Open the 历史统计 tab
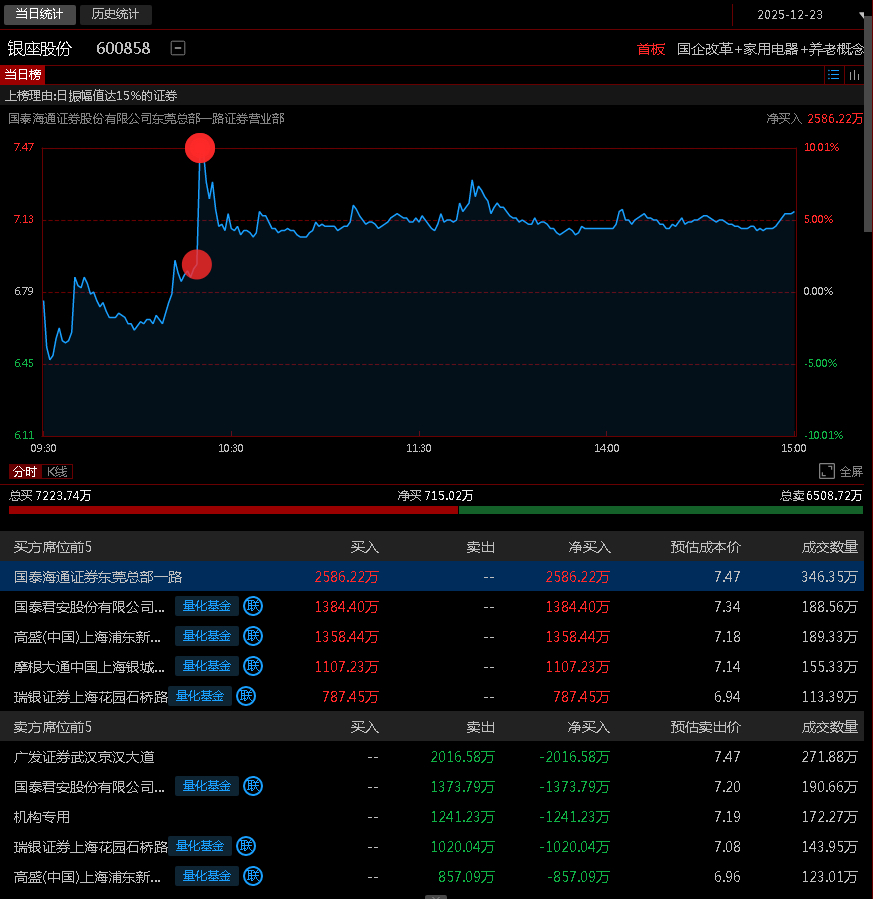The image size is (873, 899). pos(116,14)
